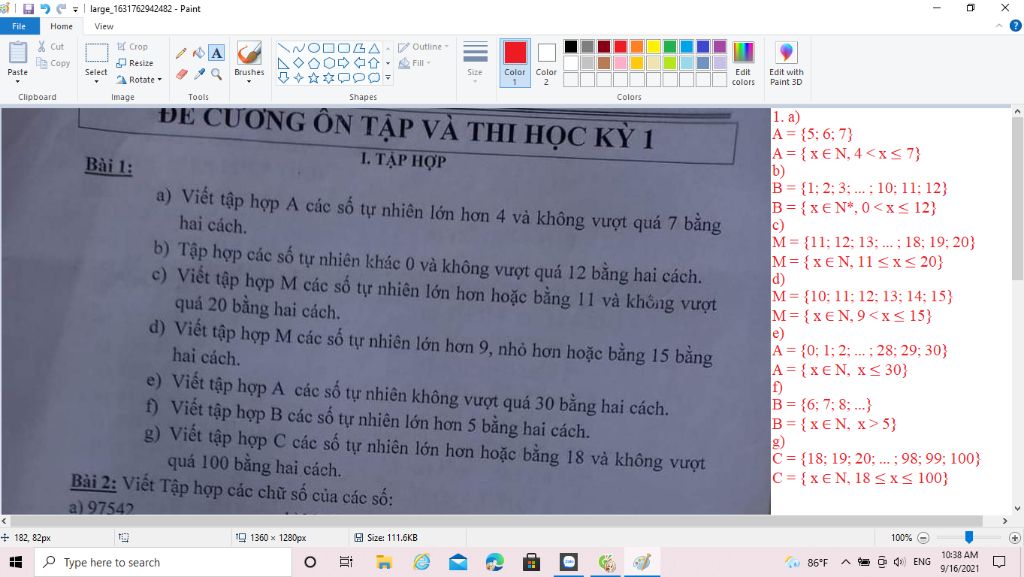
Task: Click the Resize button
Action: (135, 63)
